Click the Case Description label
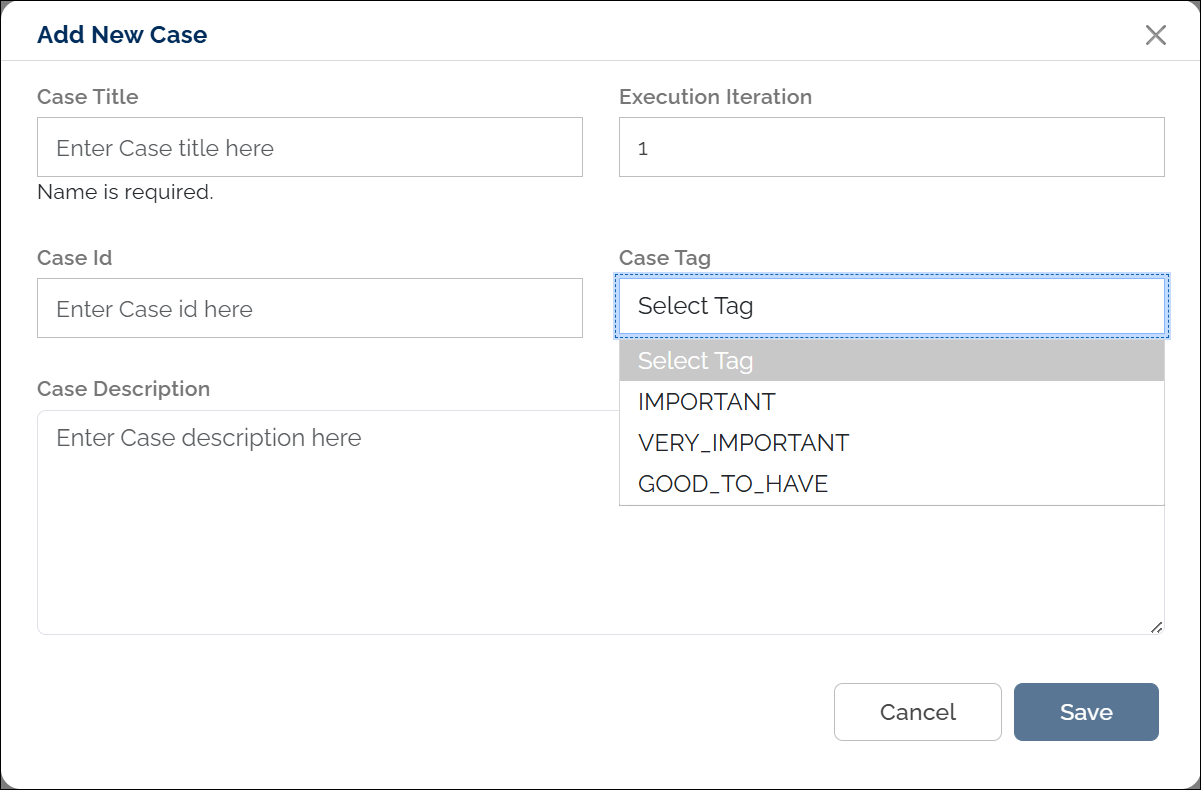Image resolution: width=1201 pixels, height=790 pixels. tap(123, 389)
